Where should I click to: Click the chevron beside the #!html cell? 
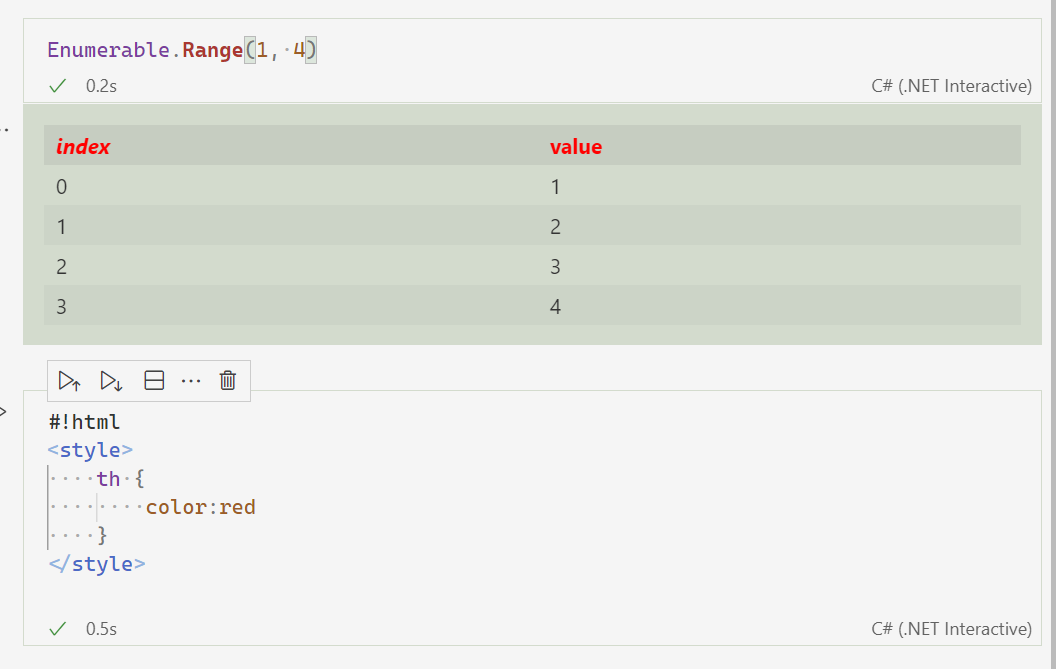coord(3,410)
